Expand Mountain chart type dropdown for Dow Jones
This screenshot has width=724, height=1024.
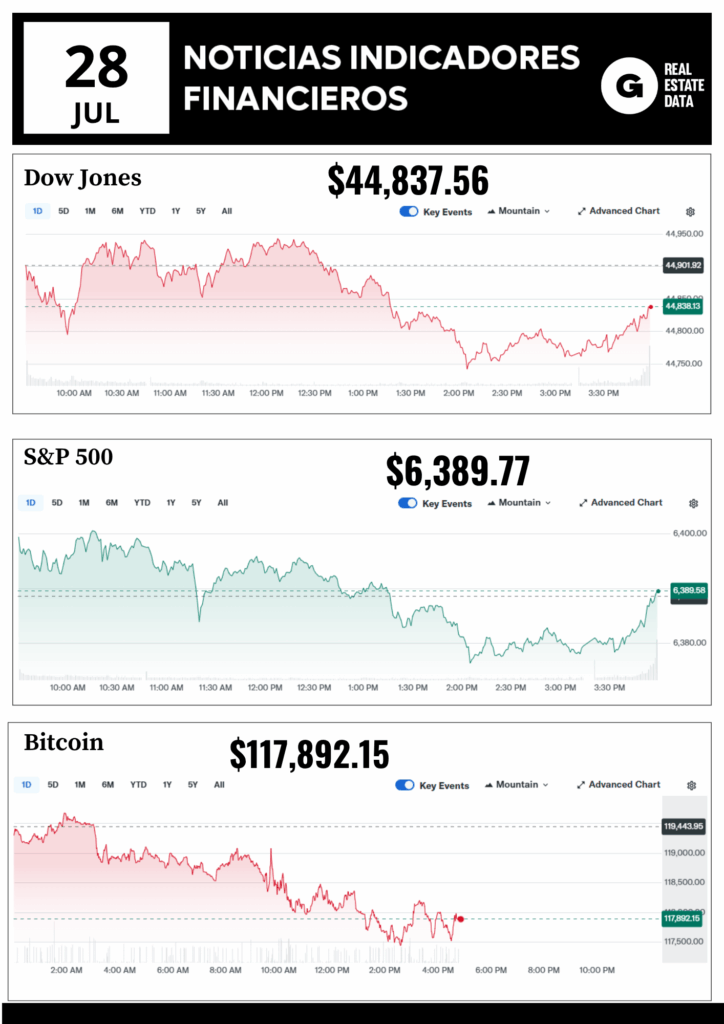[x=519, y=211]
